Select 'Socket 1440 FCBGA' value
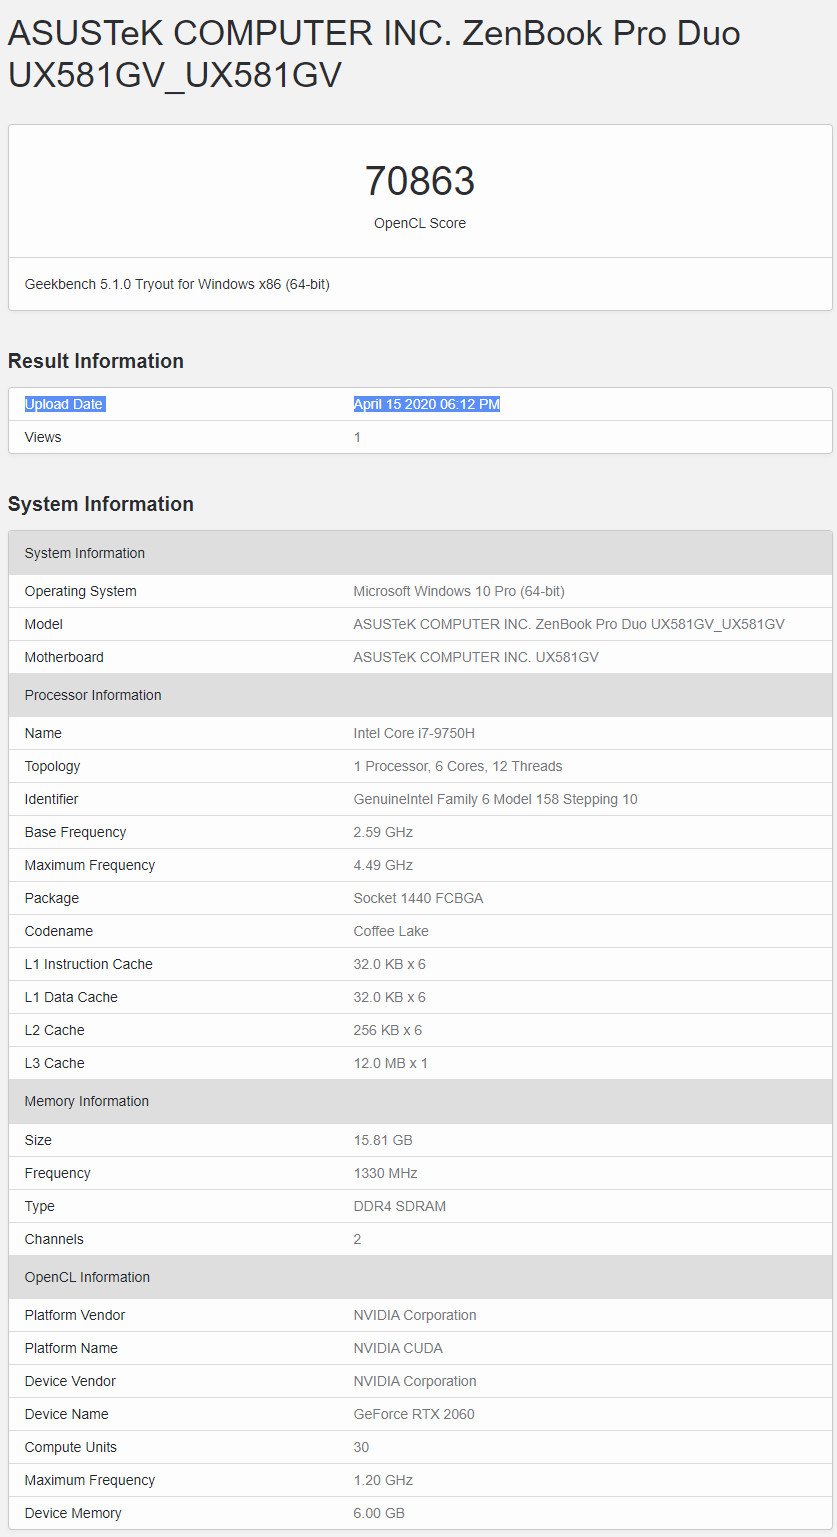 (418, 898)
